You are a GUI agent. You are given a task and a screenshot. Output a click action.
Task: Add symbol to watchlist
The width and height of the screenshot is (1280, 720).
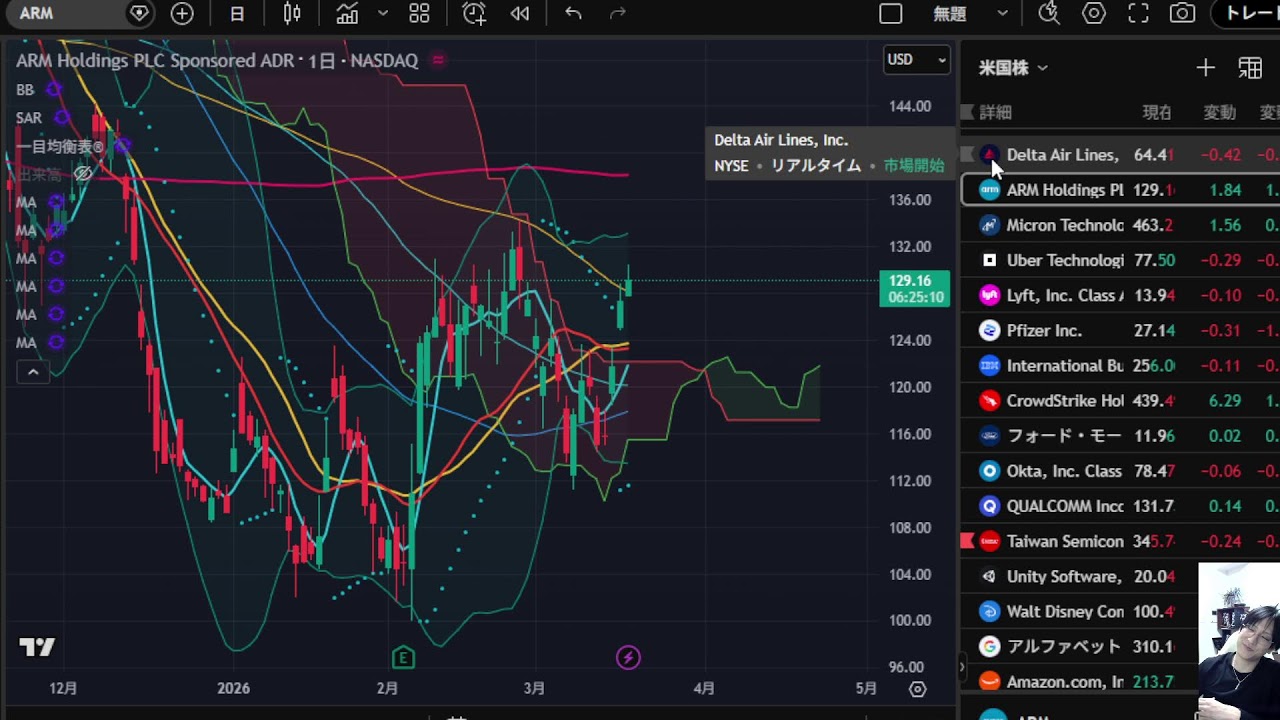1205,68
